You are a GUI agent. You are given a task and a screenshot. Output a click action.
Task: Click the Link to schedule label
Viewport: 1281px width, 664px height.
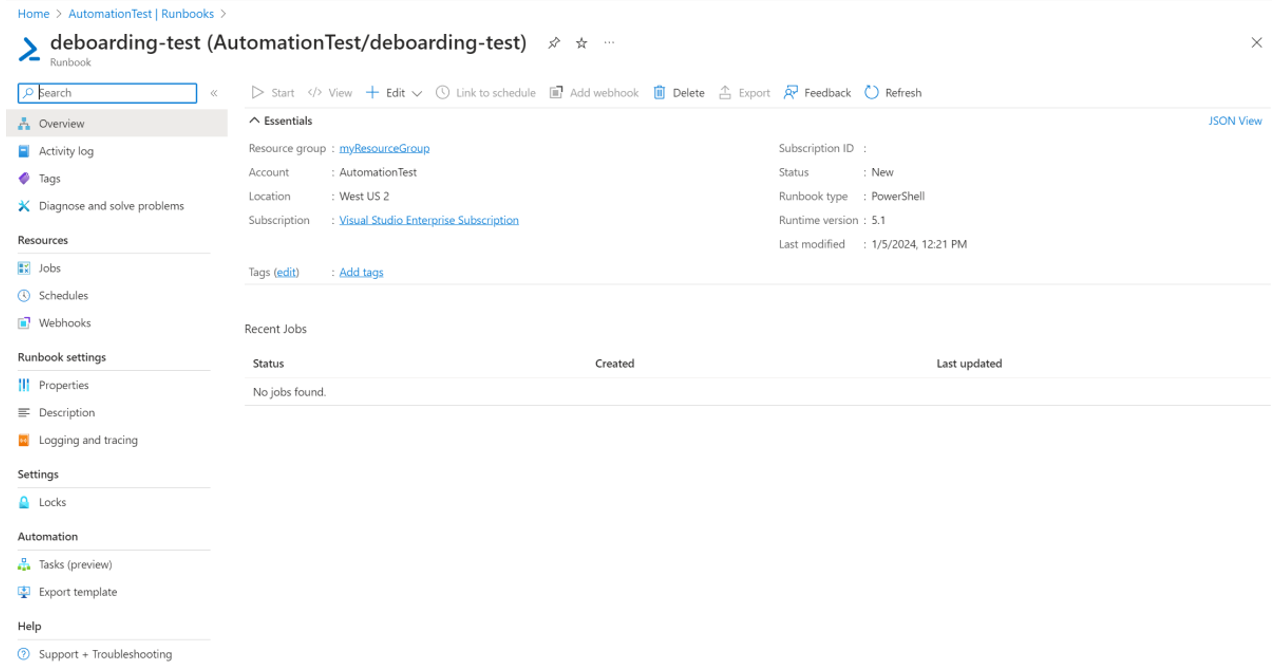[x=496, y=93]
